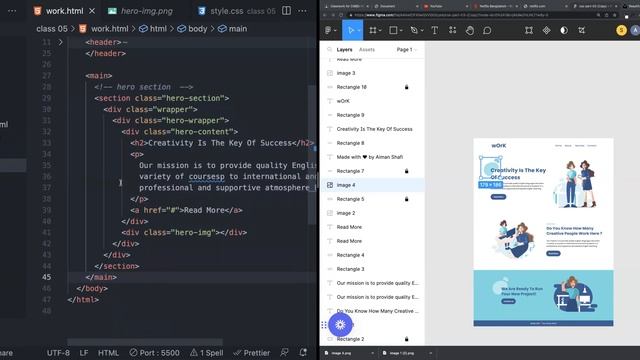Image resolution: width=640 pixels, height=360 pixels.
Task: Select the image 2 layer
Action: click(373, 213)
